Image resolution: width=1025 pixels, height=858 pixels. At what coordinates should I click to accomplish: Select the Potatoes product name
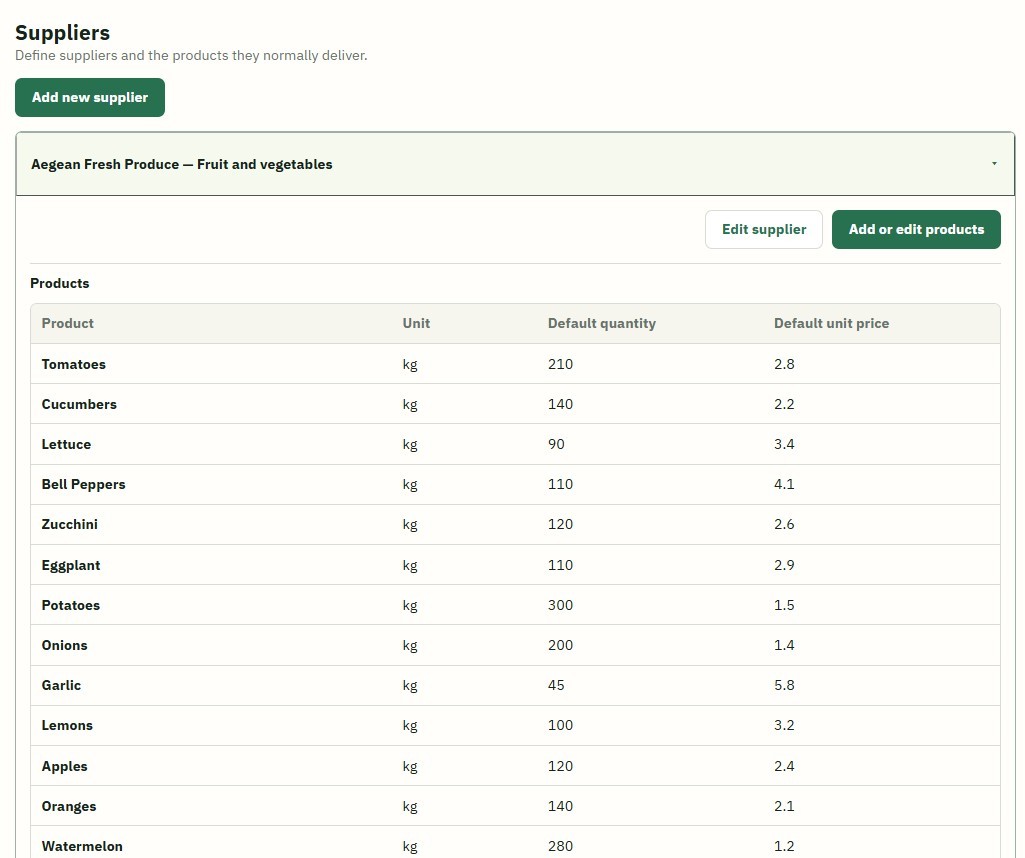71,605
